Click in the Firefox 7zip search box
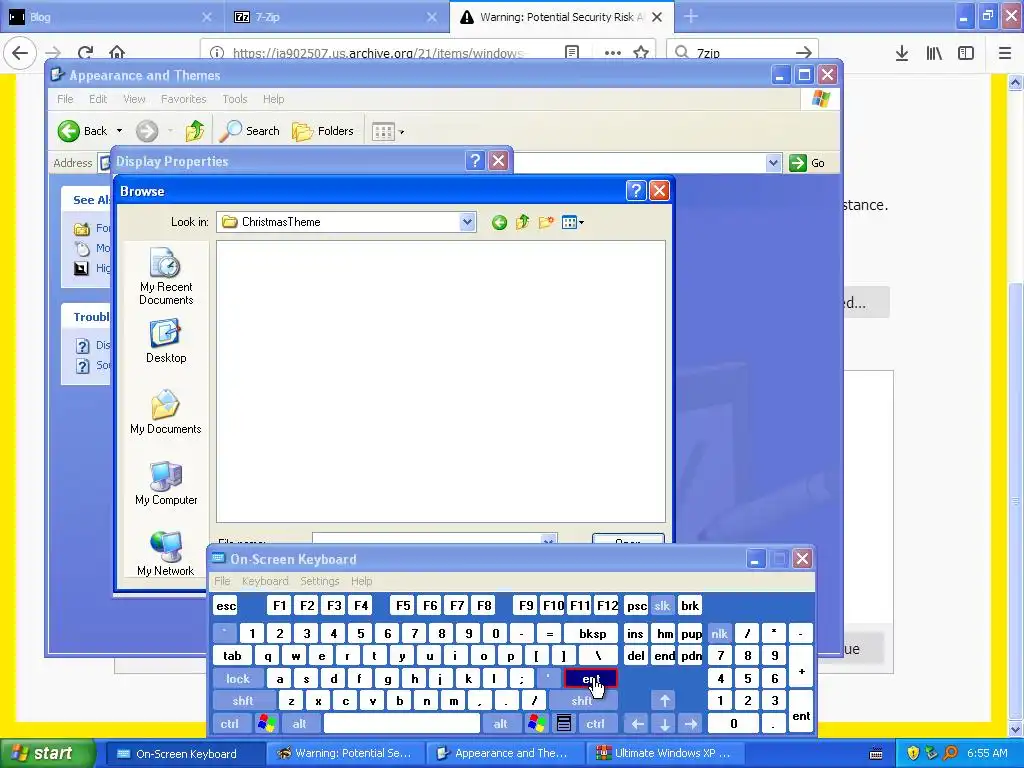The height and width of the screenshot is (768, 1024). [x=742, y=53]
